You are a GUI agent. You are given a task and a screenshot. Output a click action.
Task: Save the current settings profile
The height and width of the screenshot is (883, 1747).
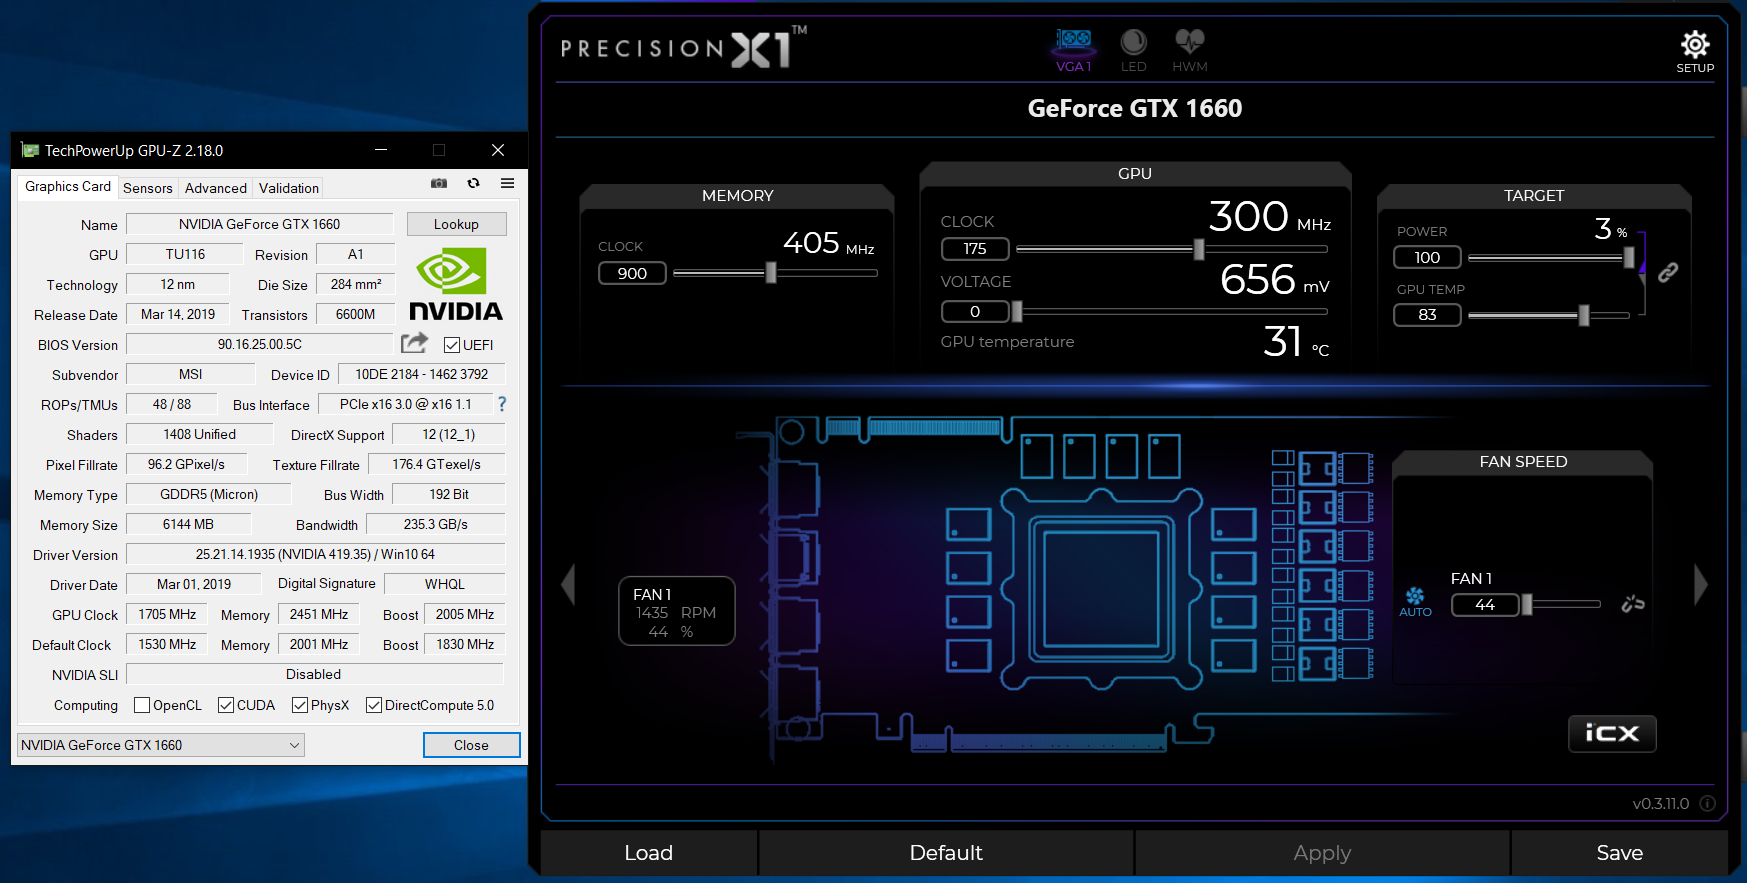click(1620, 853)
